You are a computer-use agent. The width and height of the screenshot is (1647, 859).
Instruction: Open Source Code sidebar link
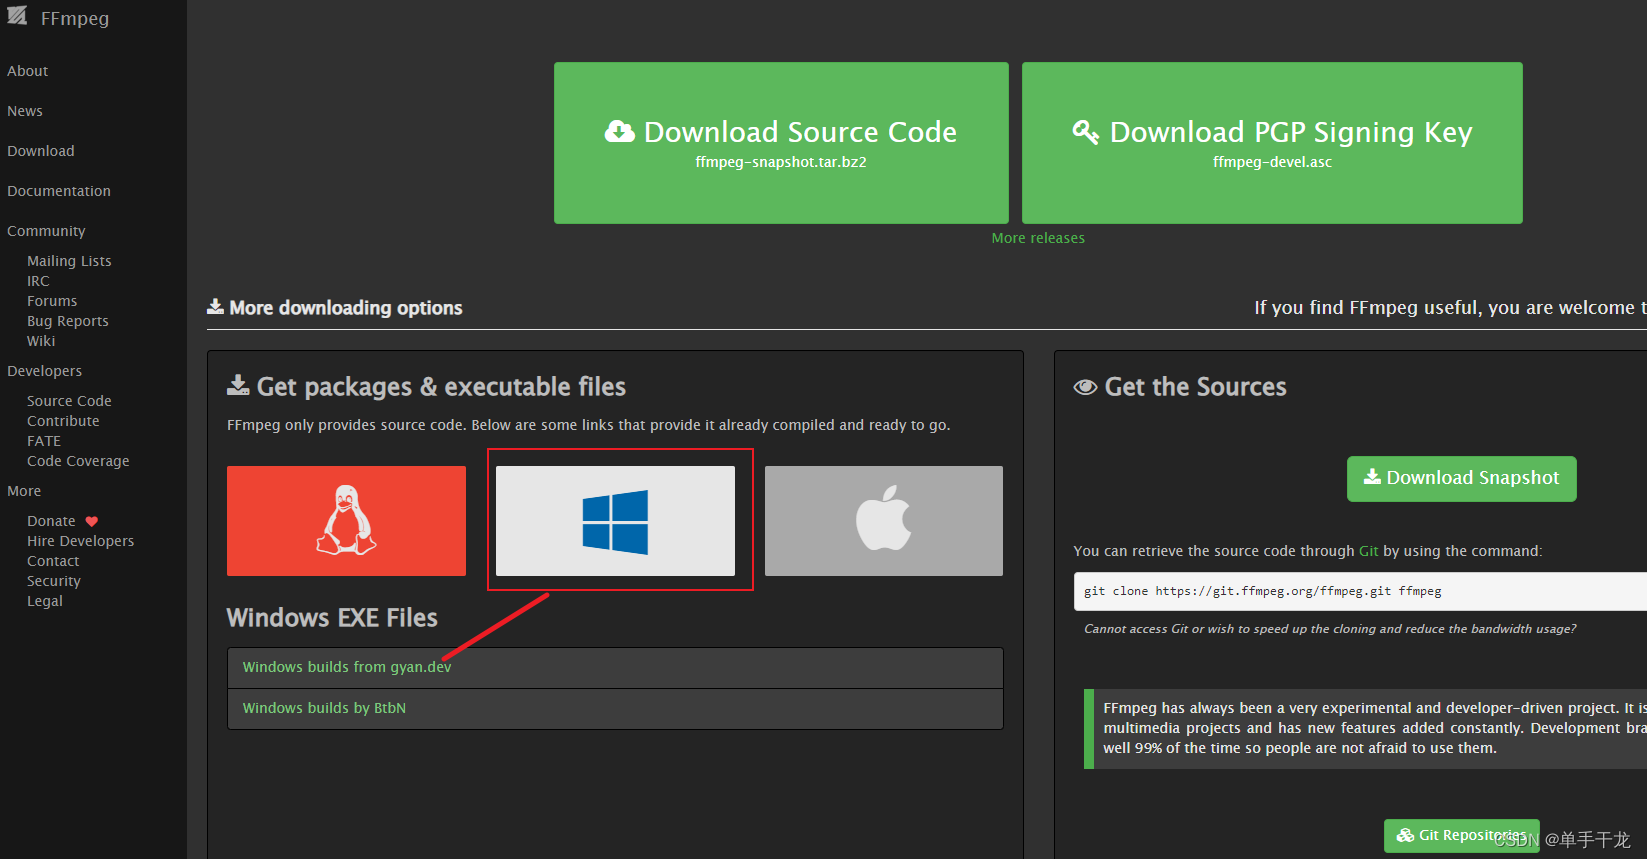point(69,401)
